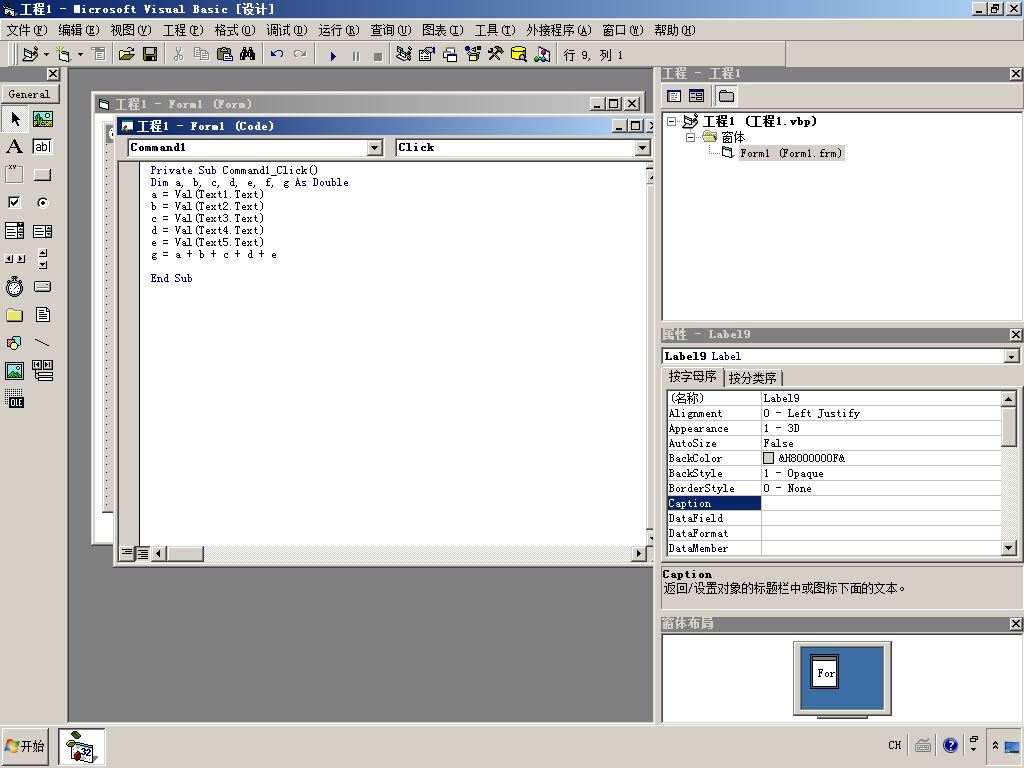Open Add Standard EXE project dropdown arrow

(46, 54)
